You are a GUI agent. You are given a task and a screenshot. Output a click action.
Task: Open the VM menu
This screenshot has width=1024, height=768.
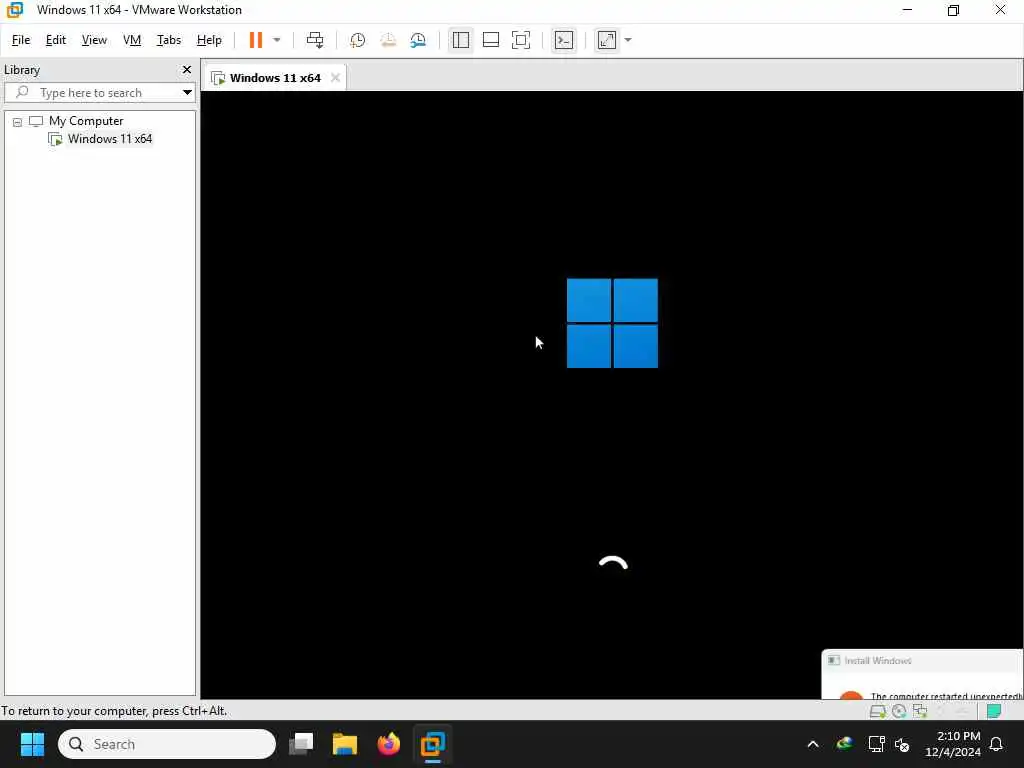point(132,40)
